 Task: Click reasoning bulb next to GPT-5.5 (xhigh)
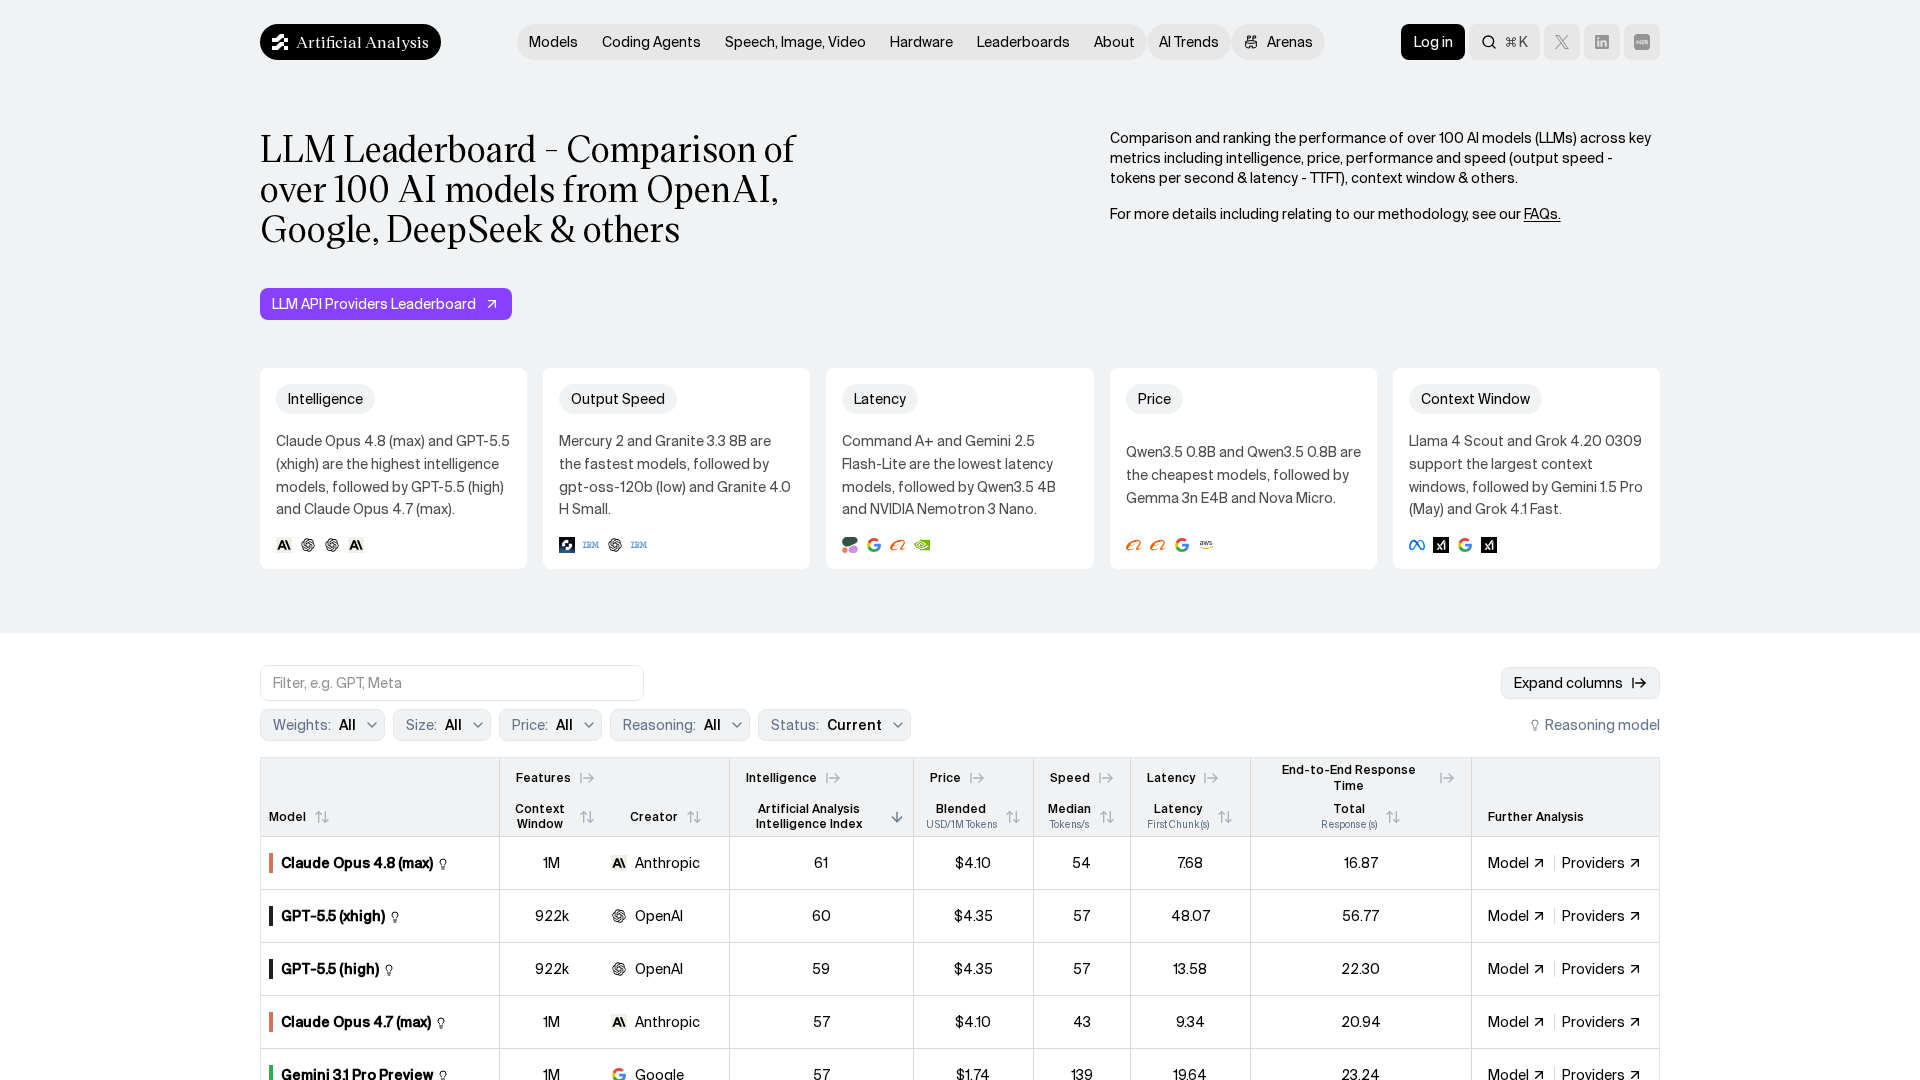[395, 917]
